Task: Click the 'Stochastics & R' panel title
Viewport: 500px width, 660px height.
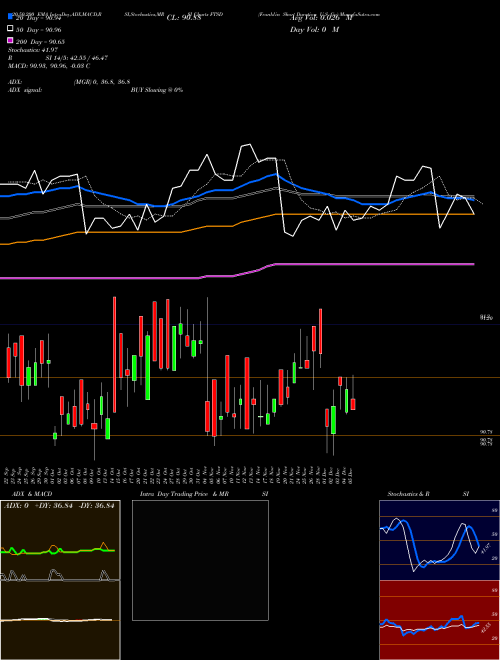Action: [x=409, y=494]
